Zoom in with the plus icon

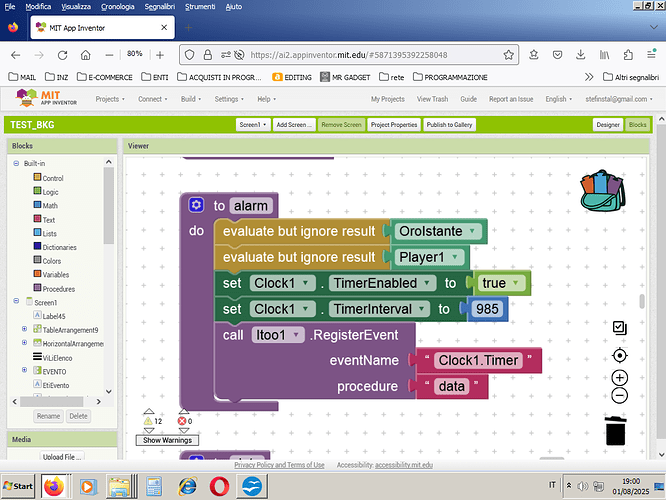(x=619, y=378)
